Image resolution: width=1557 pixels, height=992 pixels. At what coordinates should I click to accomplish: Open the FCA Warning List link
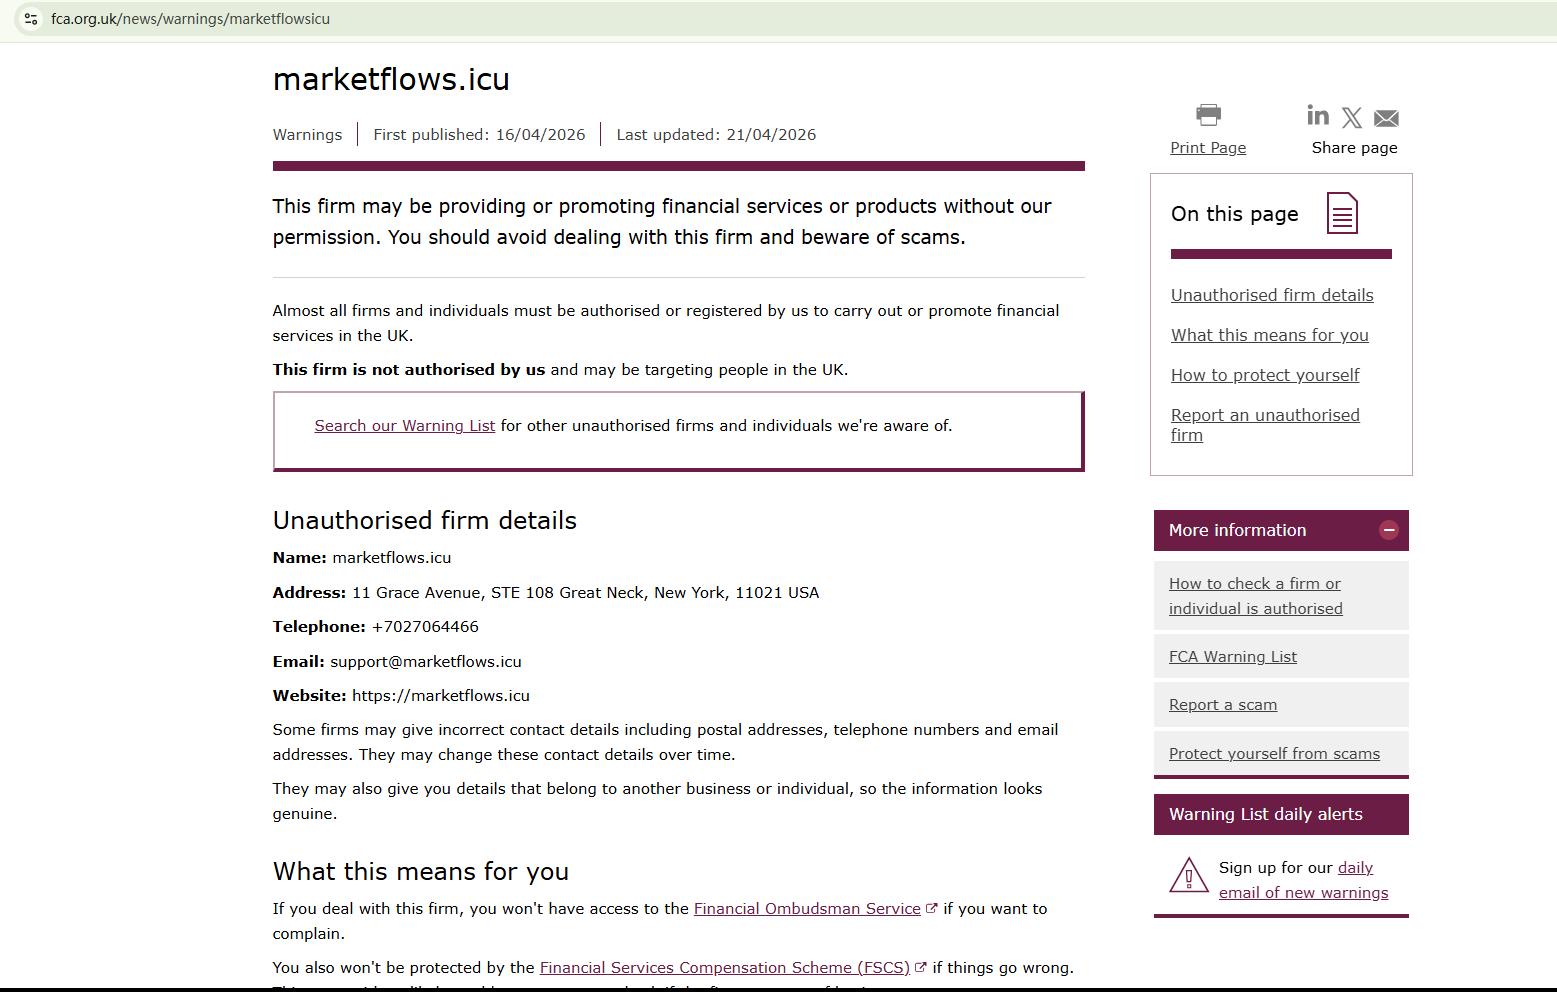pos(1232,657)
